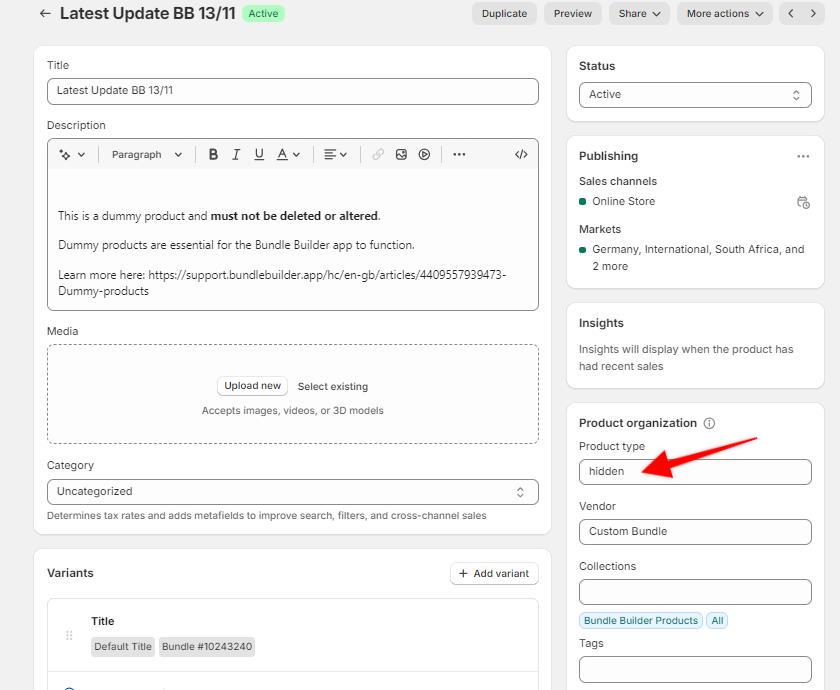This screenshot has height=690, width=840.
Task: Click the product Title input field
Action: coord(292,91)
